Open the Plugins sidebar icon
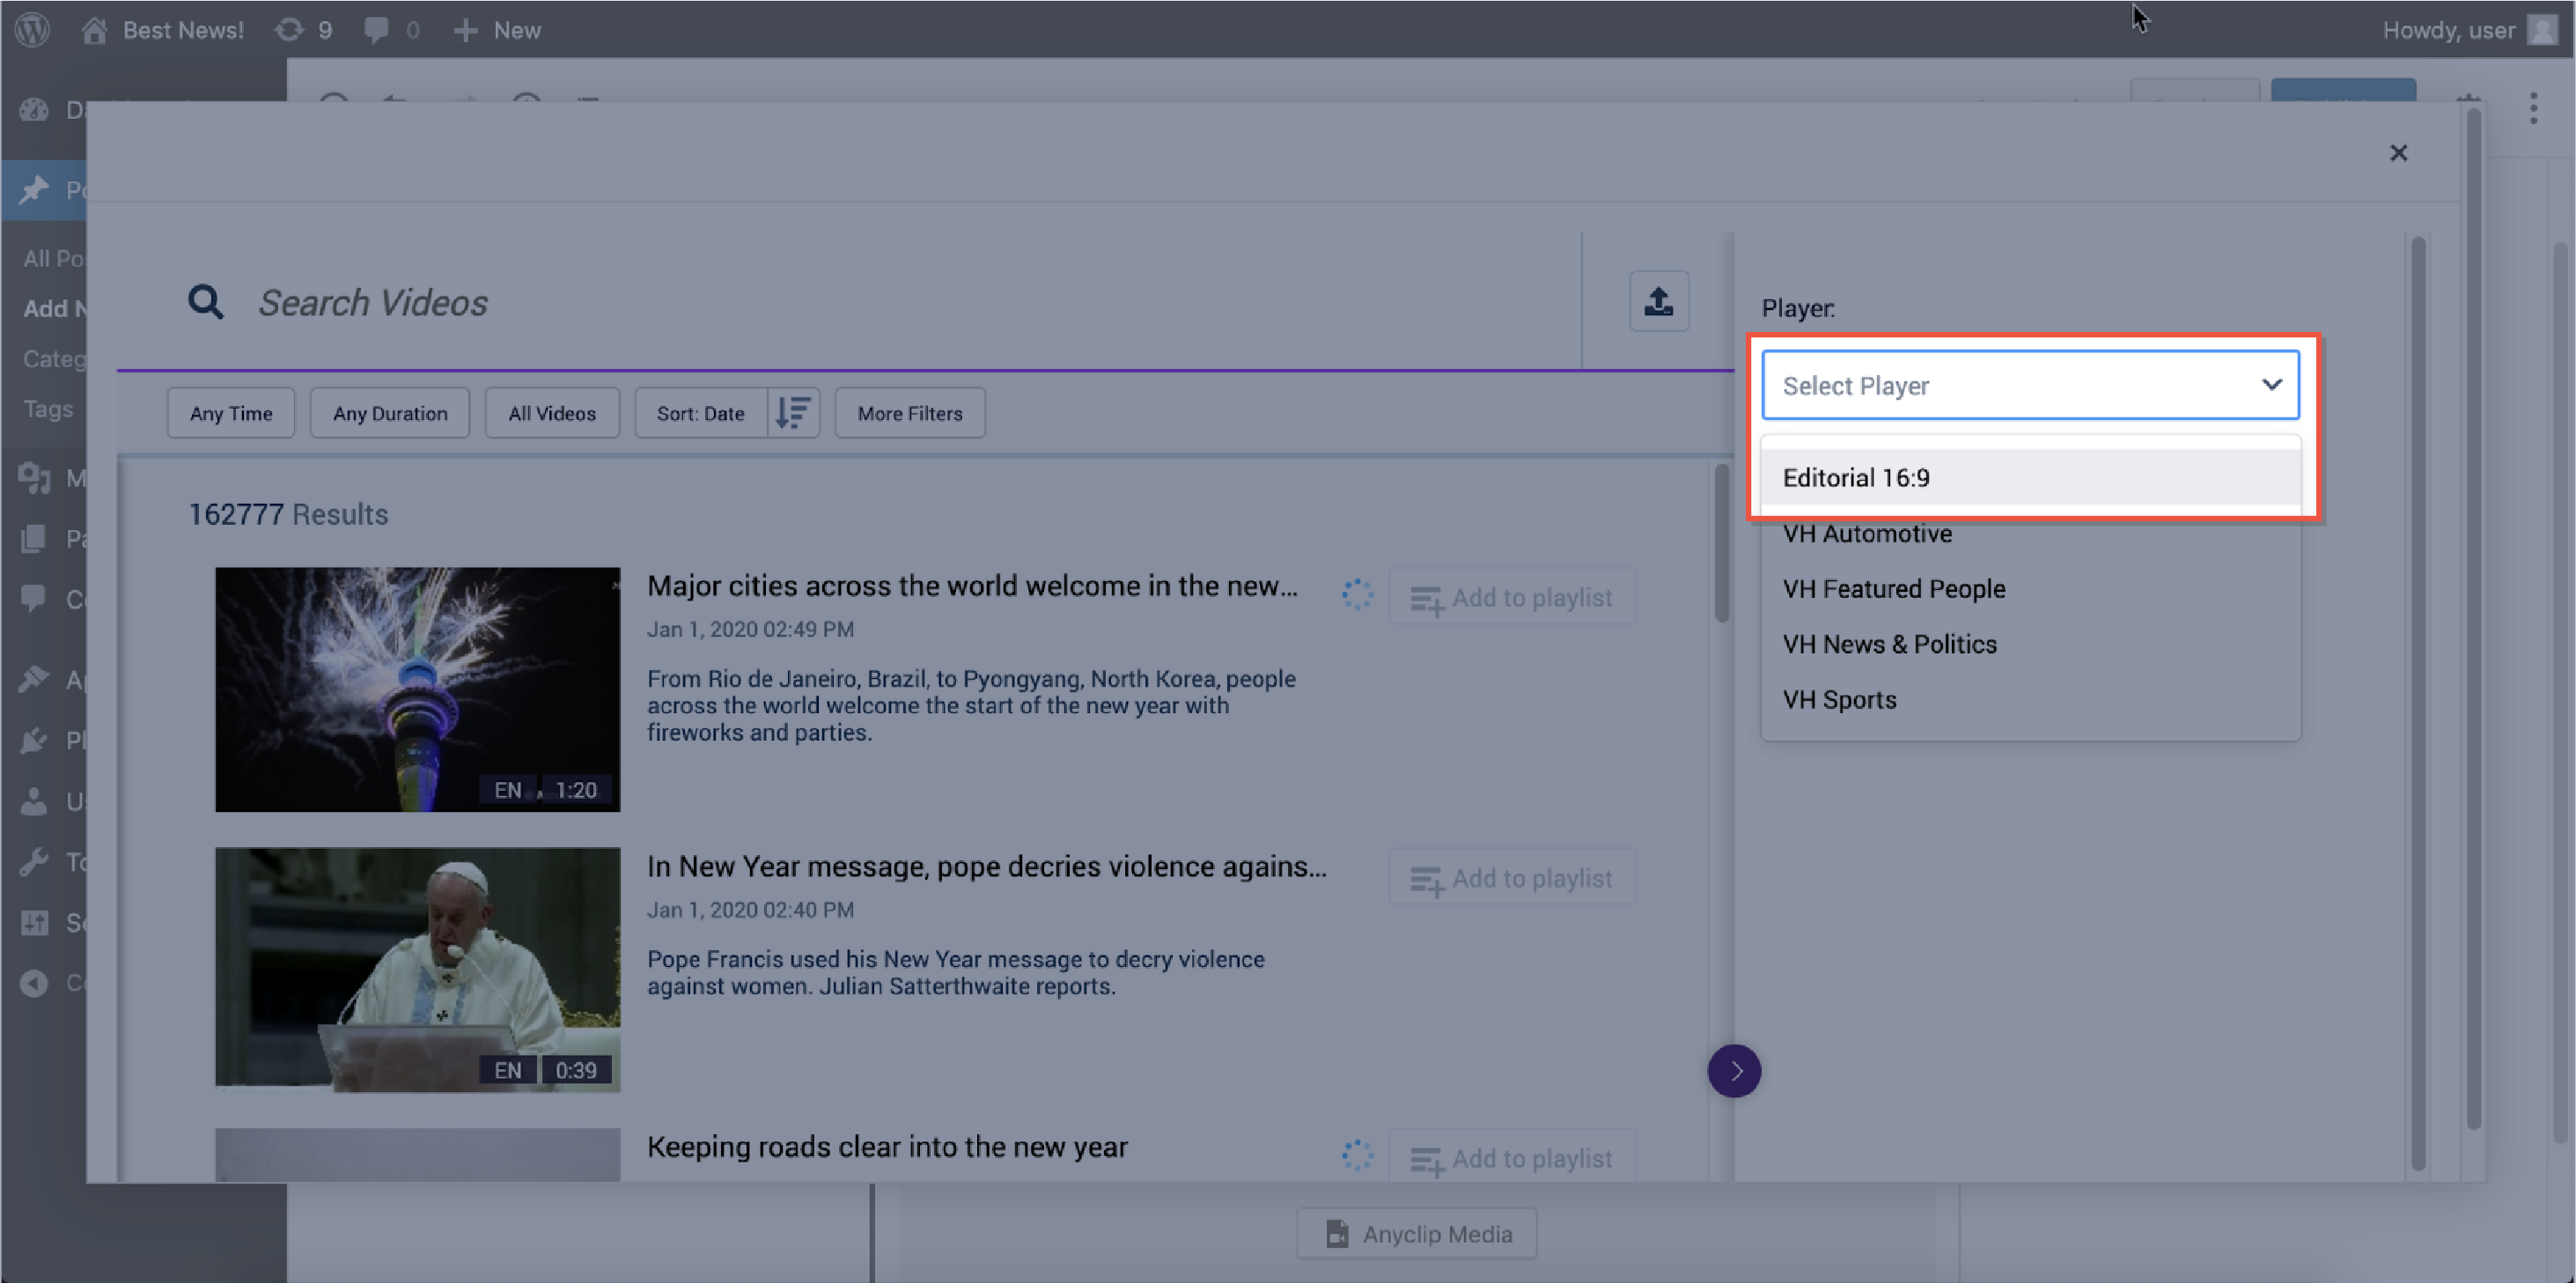Image resolution: width=2576 pixels, height=1283 pixels. click(x=33, y=740)
